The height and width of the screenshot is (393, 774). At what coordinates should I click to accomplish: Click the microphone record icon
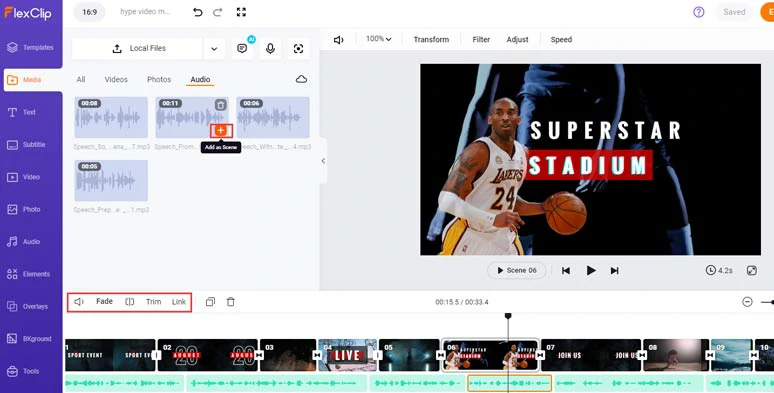tap(270, 48)
